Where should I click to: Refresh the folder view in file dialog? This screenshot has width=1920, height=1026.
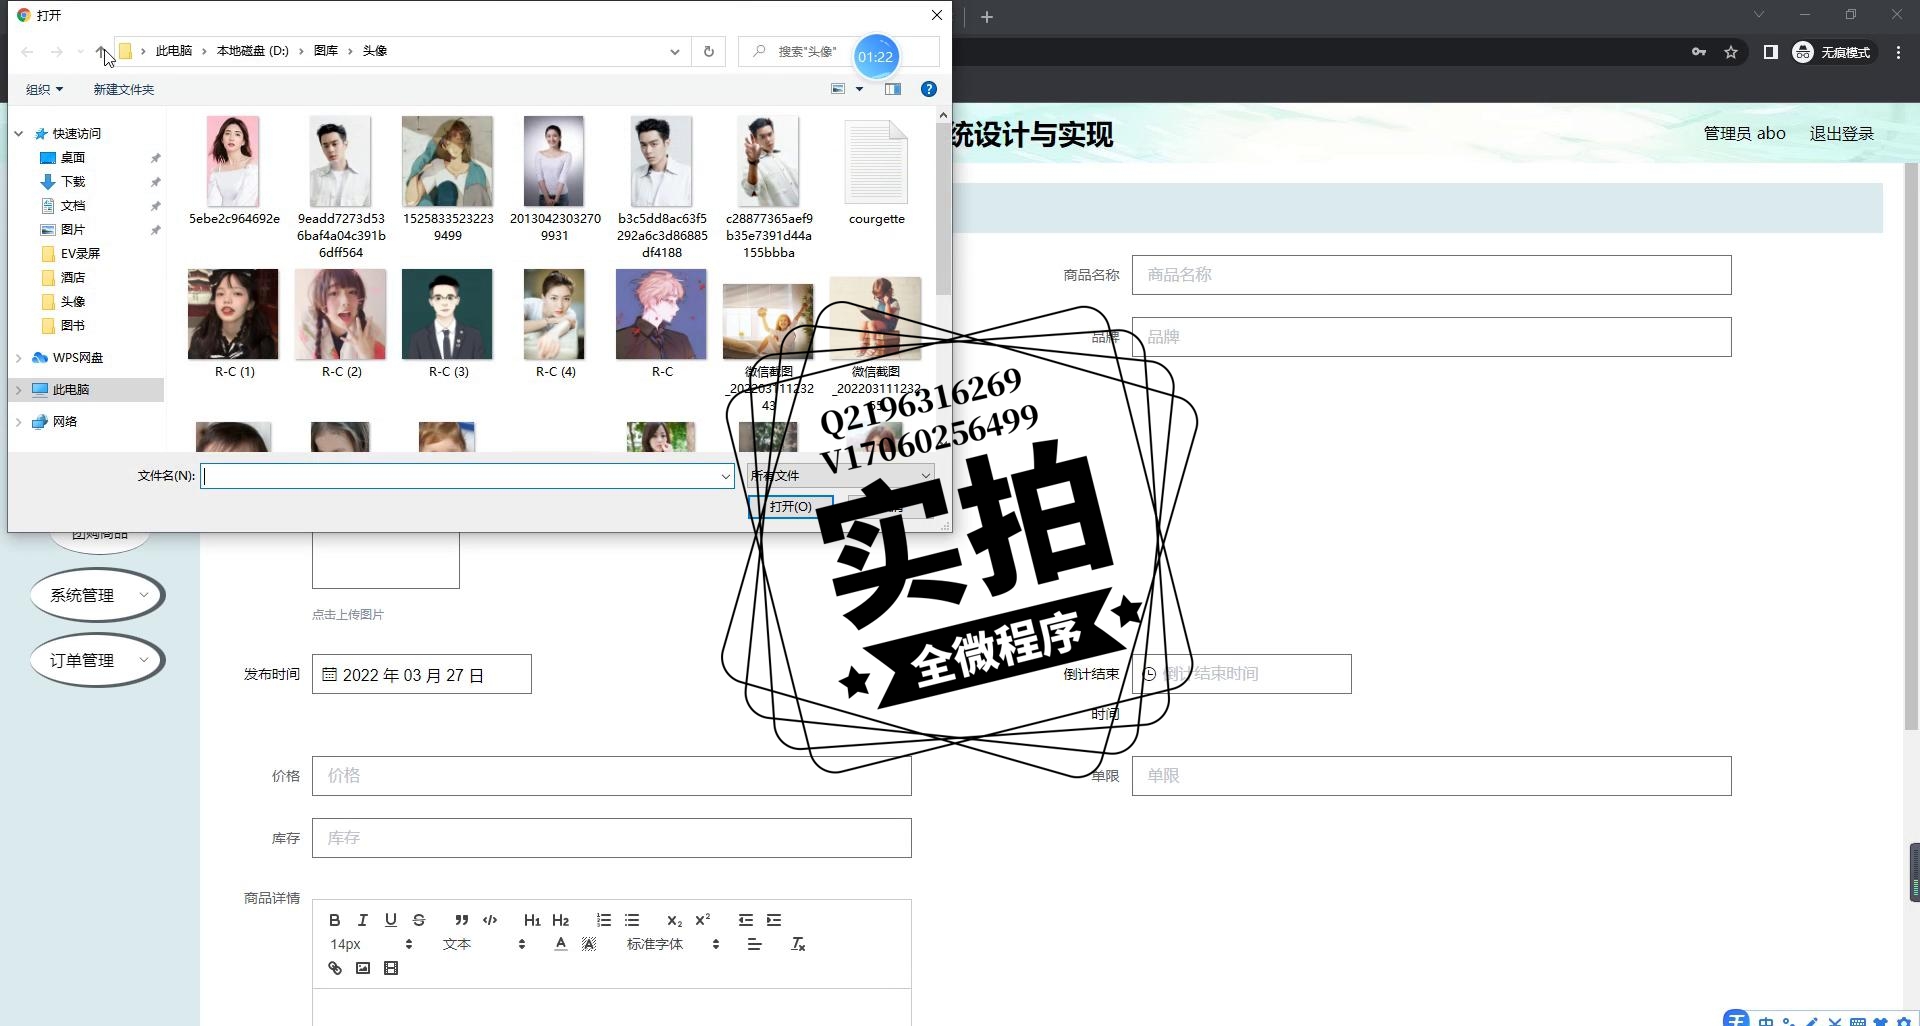[709, 51]
